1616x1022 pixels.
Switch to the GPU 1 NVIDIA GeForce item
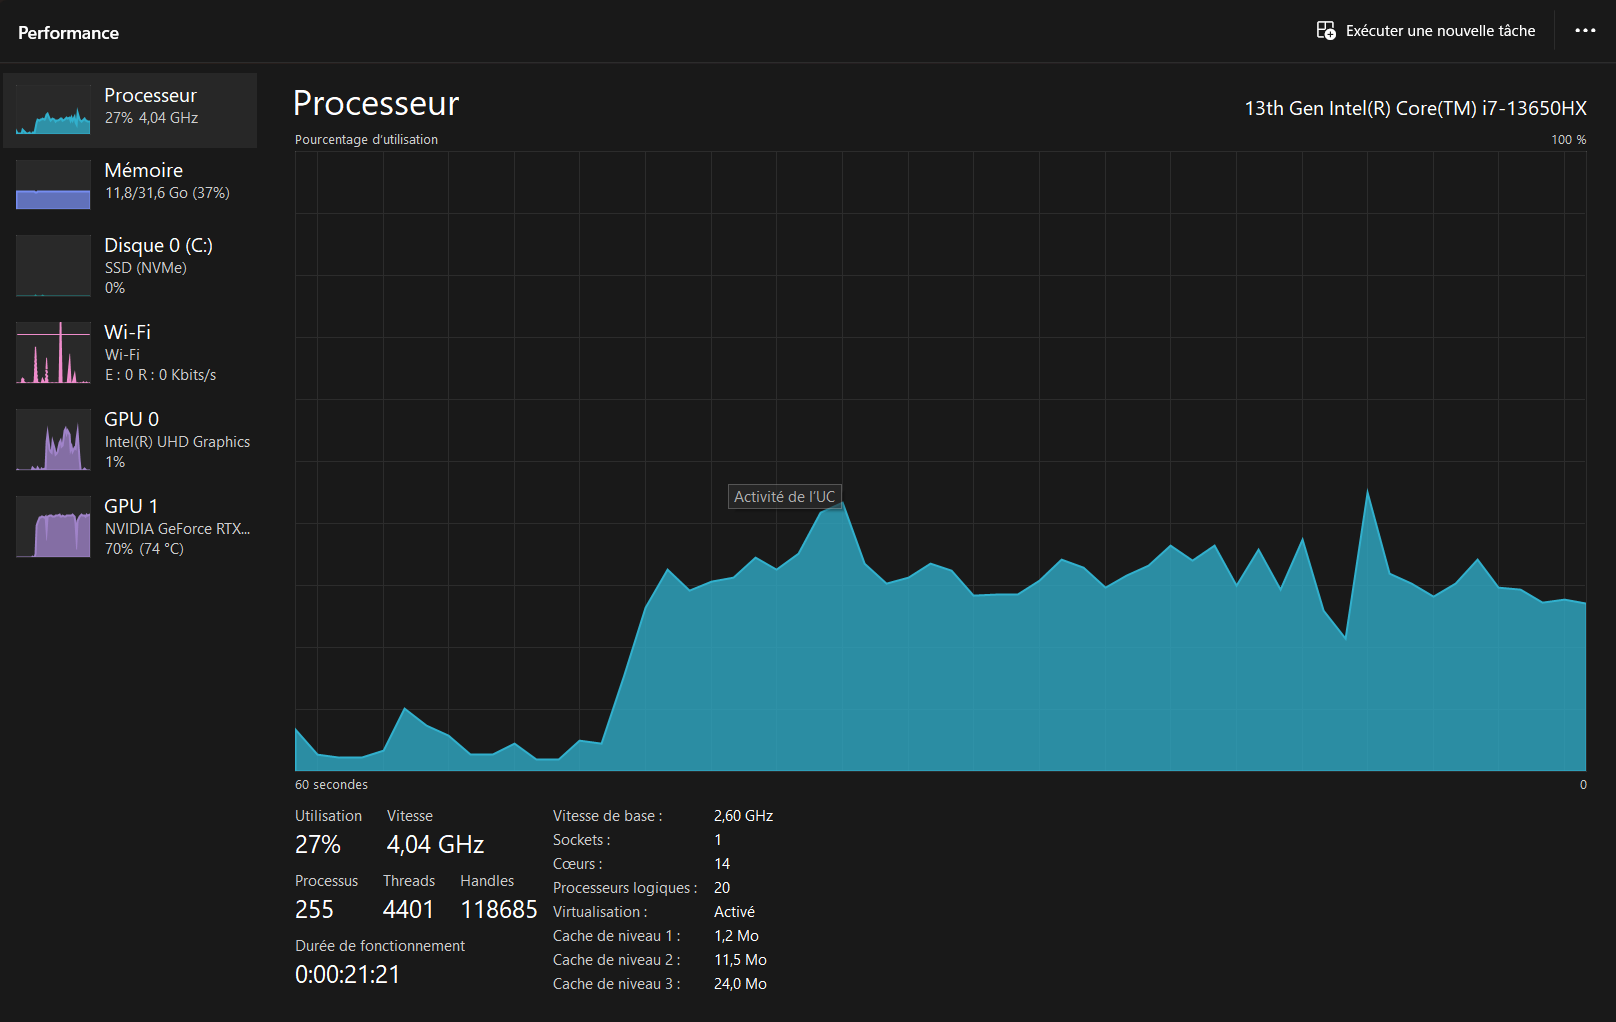pos(130,527)
